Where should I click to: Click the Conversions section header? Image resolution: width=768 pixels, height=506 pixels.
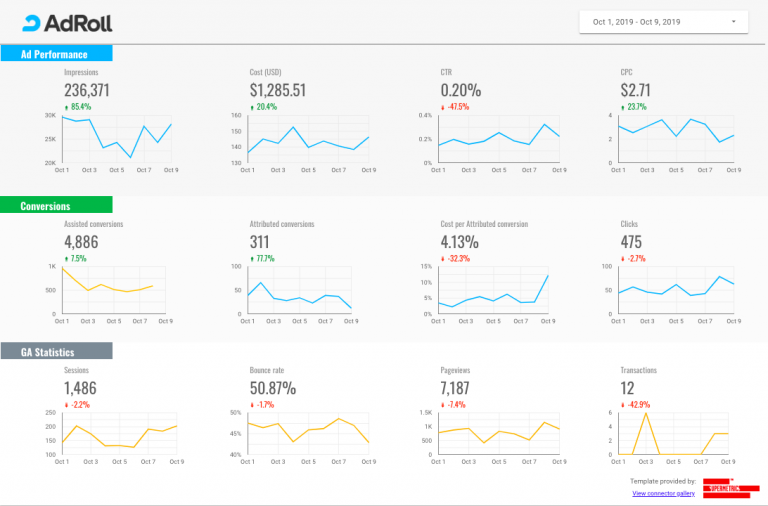coord(56,205)
